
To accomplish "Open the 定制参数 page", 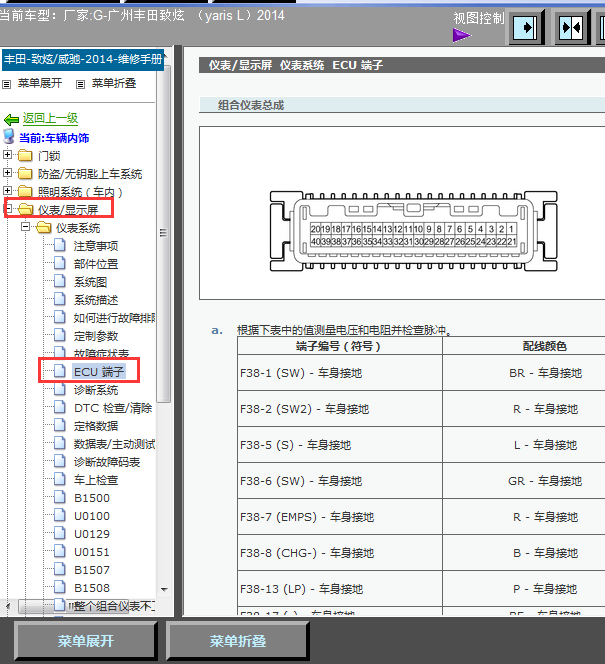I will coord(96,336).
